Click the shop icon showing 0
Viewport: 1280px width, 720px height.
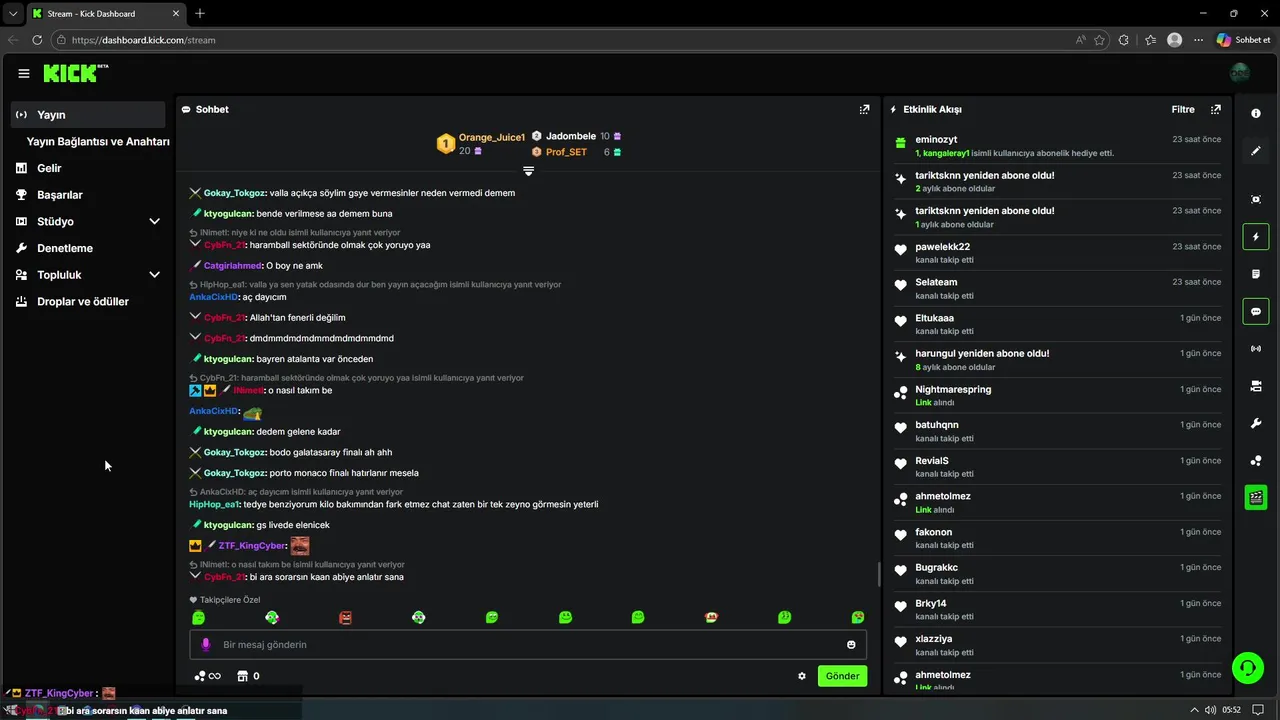pyautogui.click(x=248, y=676)
